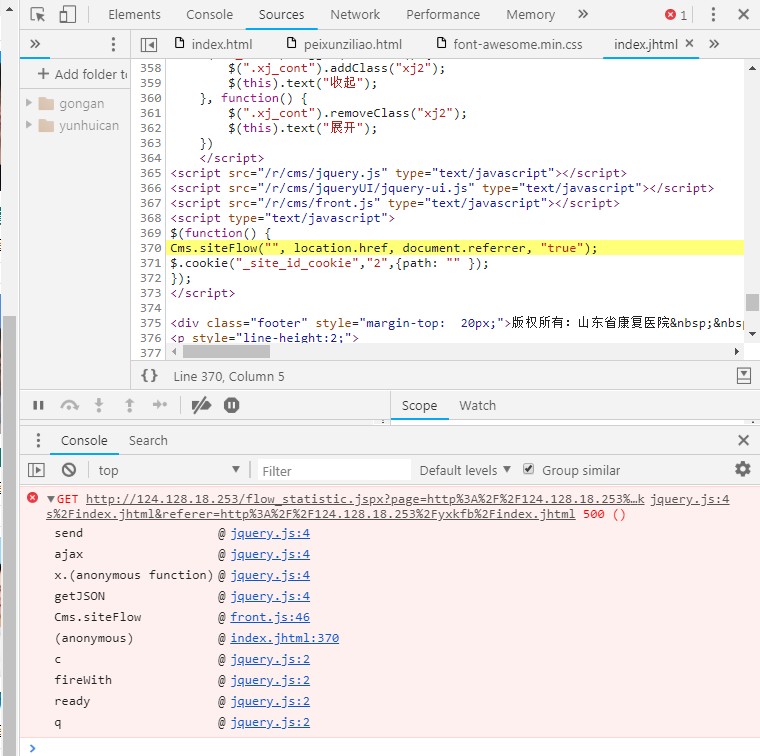Switch to the Network tab
760x756 pixels.
click(355, 15)
